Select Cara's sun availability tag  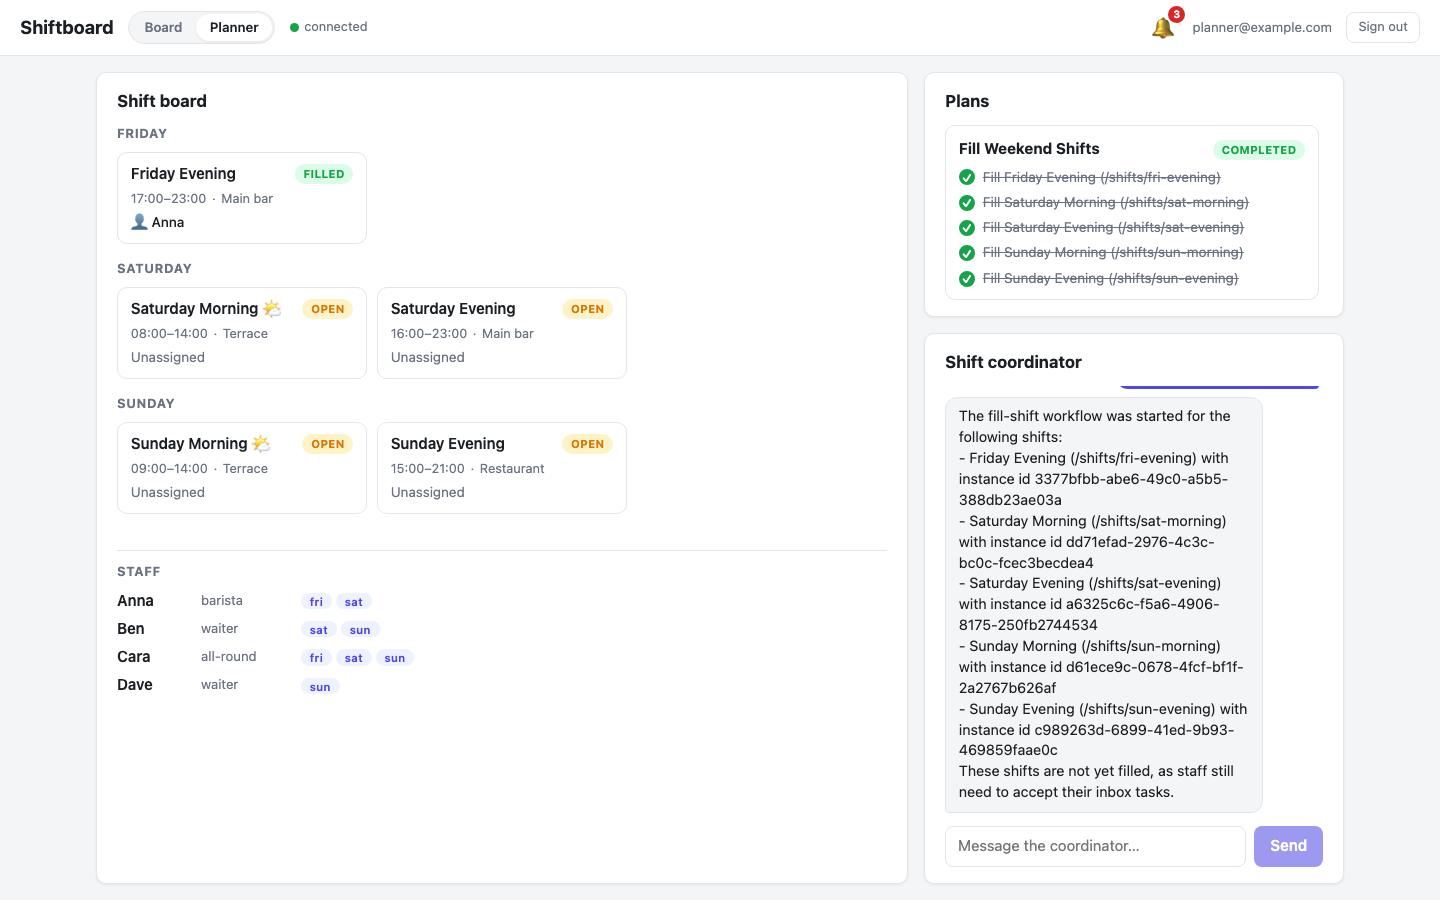pos(395,658)
